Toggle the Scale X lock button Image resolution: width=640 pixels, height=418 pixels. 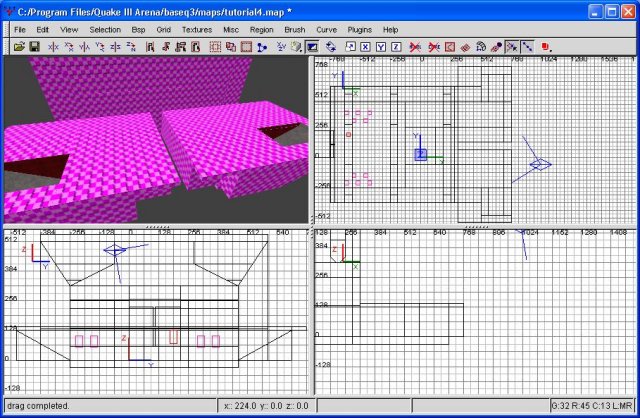365,47
